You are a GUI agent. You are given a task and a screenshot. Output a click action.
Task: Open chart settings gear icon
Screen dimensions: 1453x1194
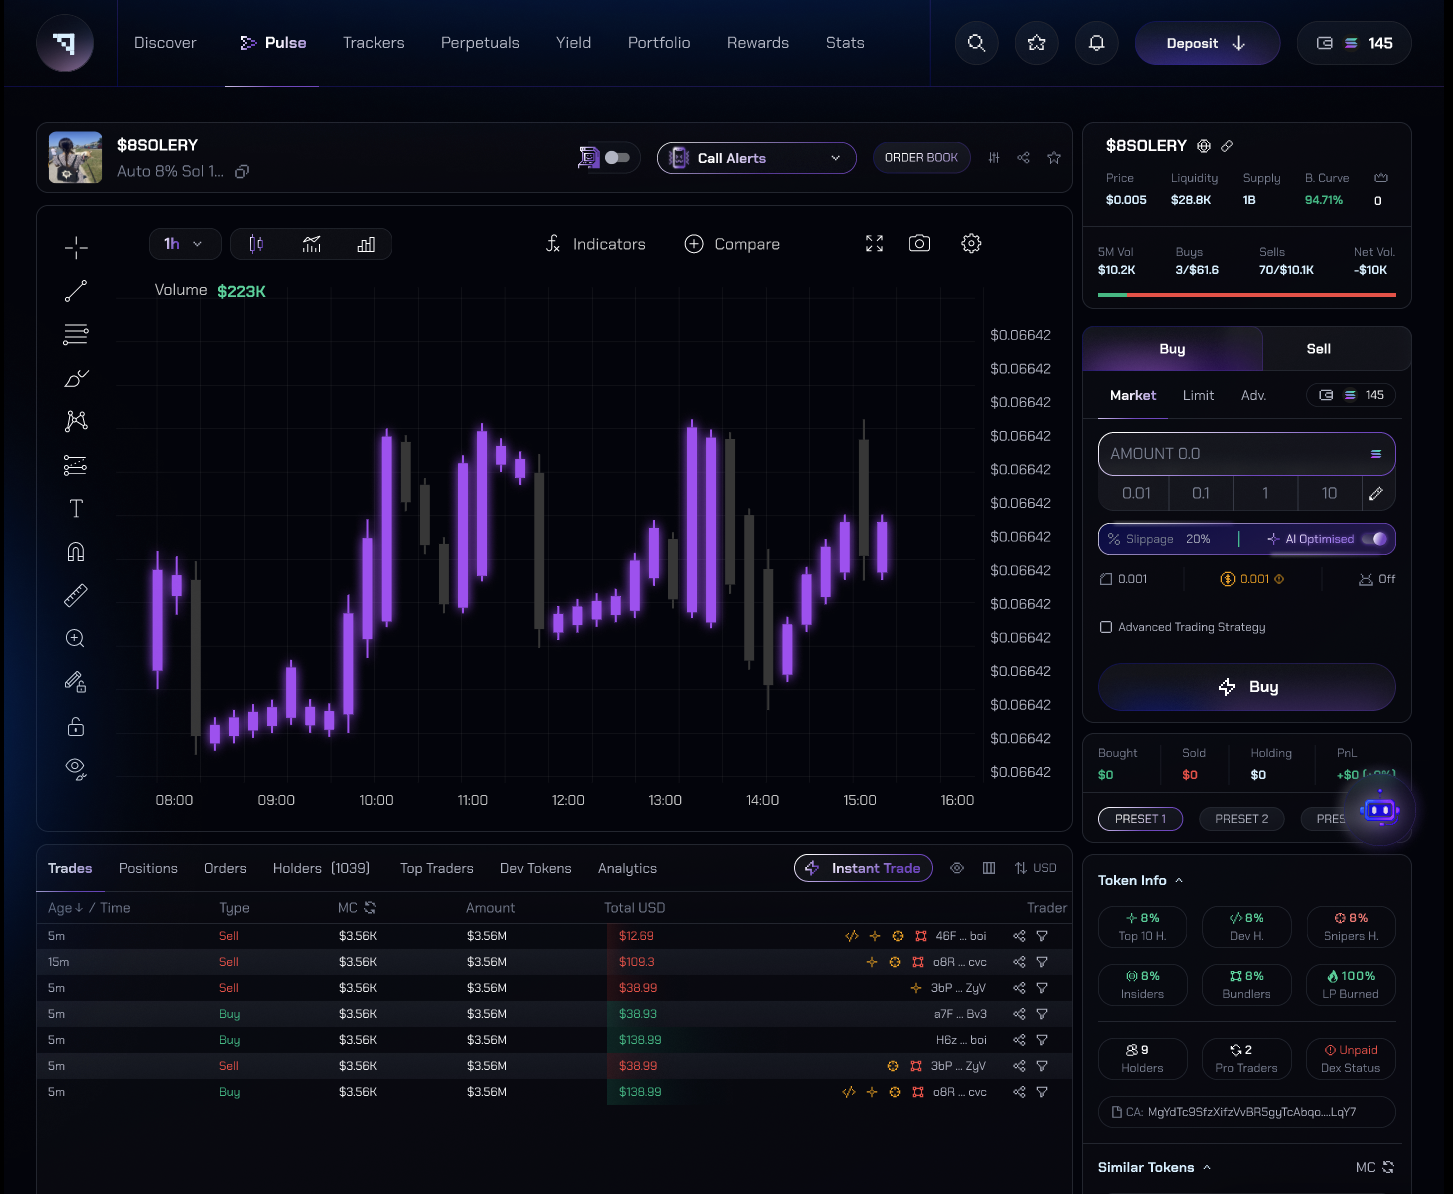click(x=971, y=244)
